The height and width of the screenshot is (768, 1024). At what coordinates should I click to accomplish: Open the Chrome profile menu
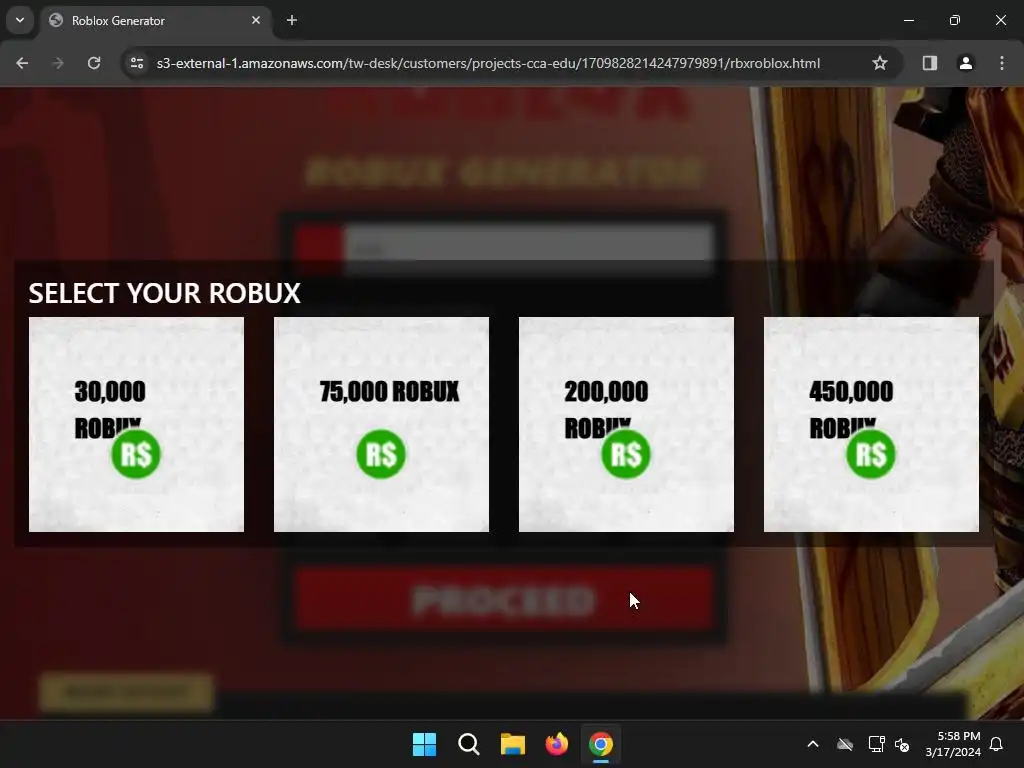click(965, 63)
